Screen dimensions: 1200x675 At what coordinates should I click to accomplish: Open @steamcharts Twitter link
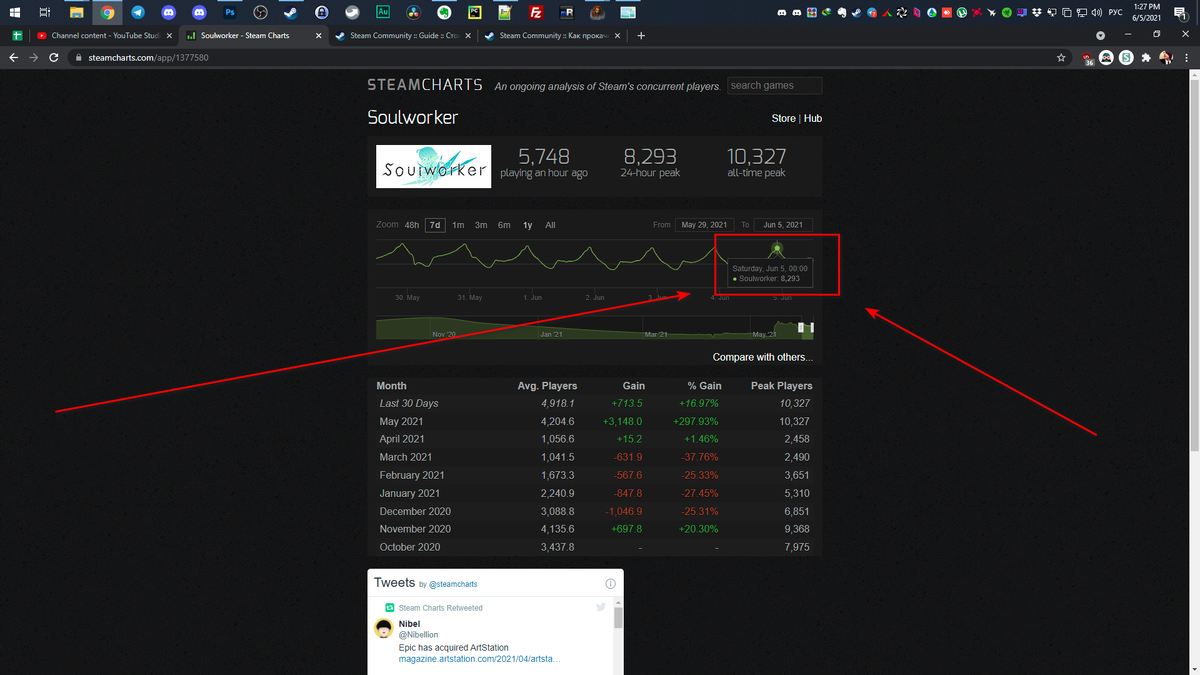[x=453, y=584]
